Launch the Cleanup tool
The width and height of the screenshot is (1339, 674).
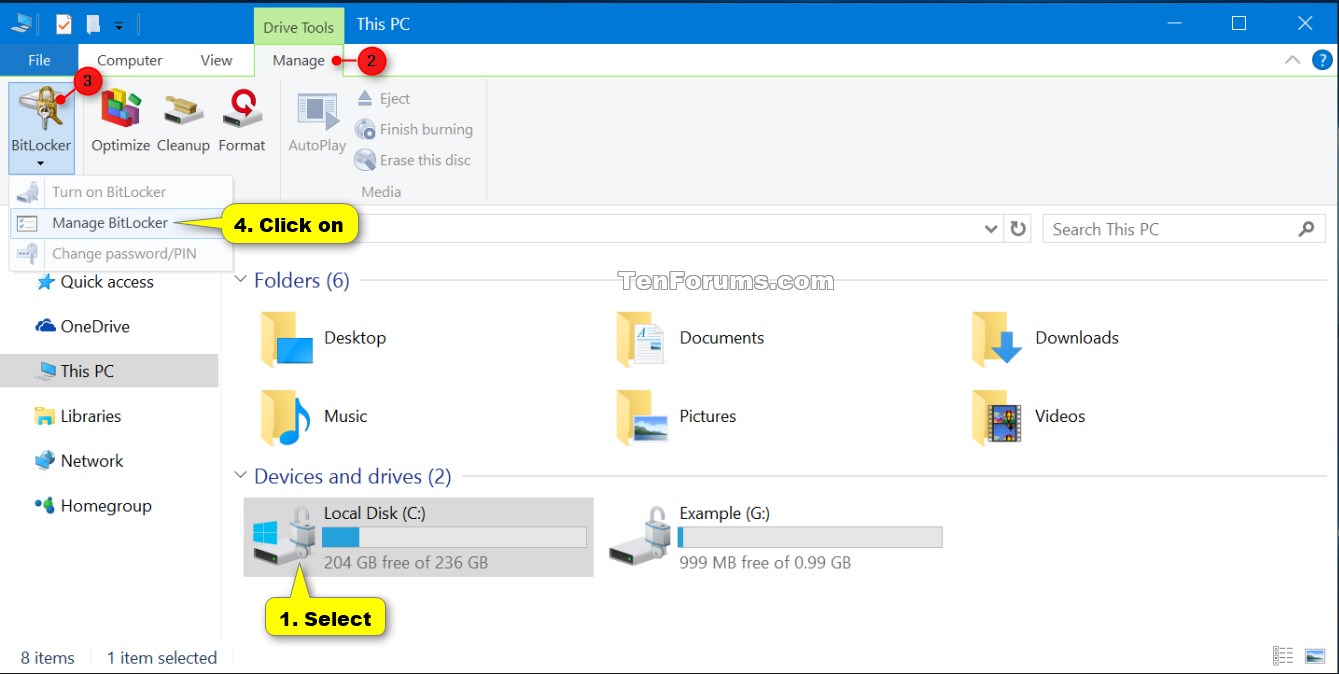click(x=182, y=120)
